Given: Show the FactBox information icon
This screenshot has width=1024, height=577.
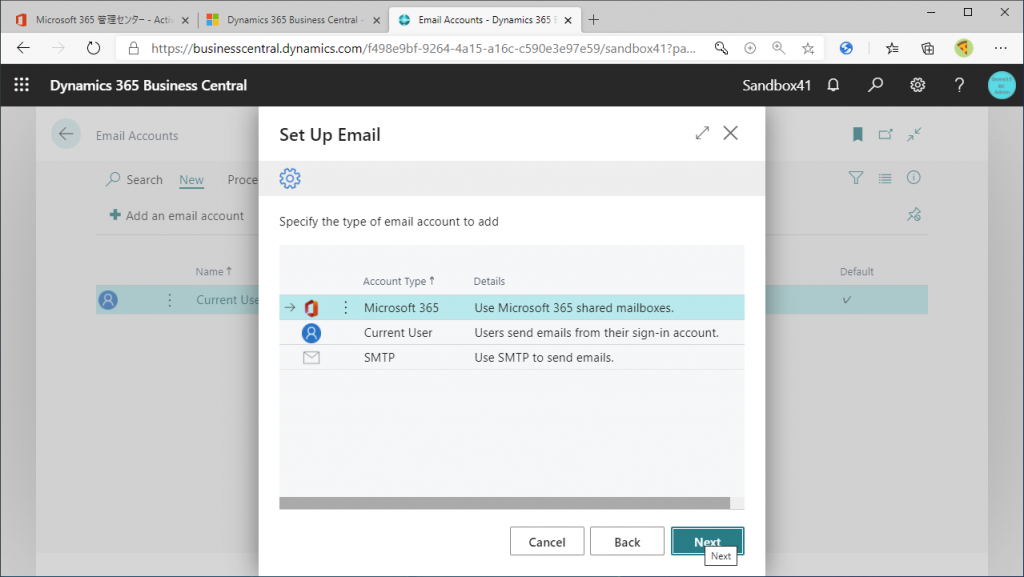Looking at the screenshot, I should pyautogui.click(x=914, y=178).
